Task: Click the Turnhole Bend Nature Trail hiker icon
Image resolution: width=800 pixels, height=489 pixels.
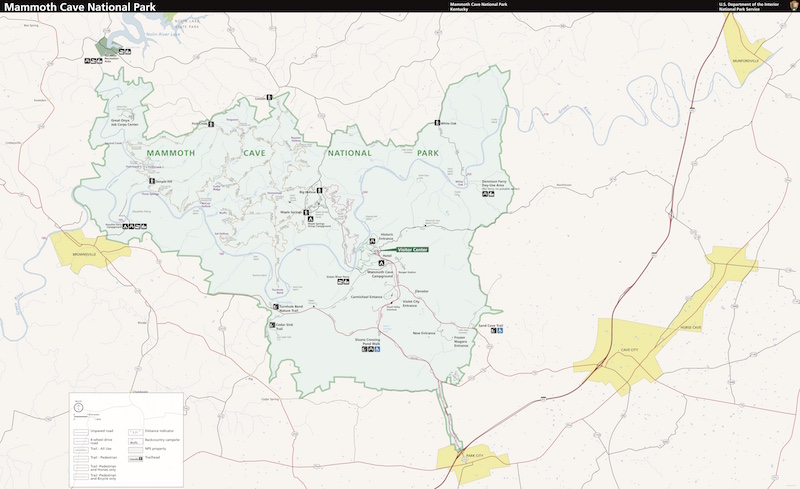Action: 276,307
